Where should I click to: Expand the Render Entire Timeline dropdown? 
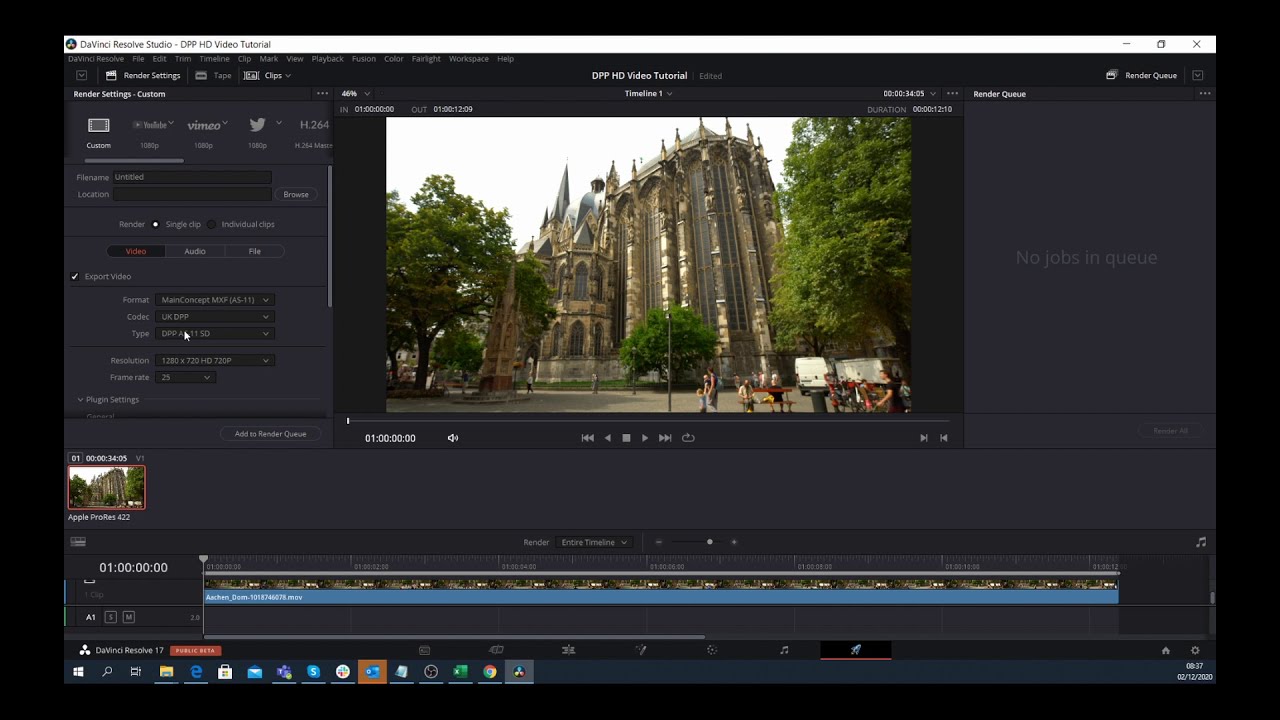click(x=594, y=542)
